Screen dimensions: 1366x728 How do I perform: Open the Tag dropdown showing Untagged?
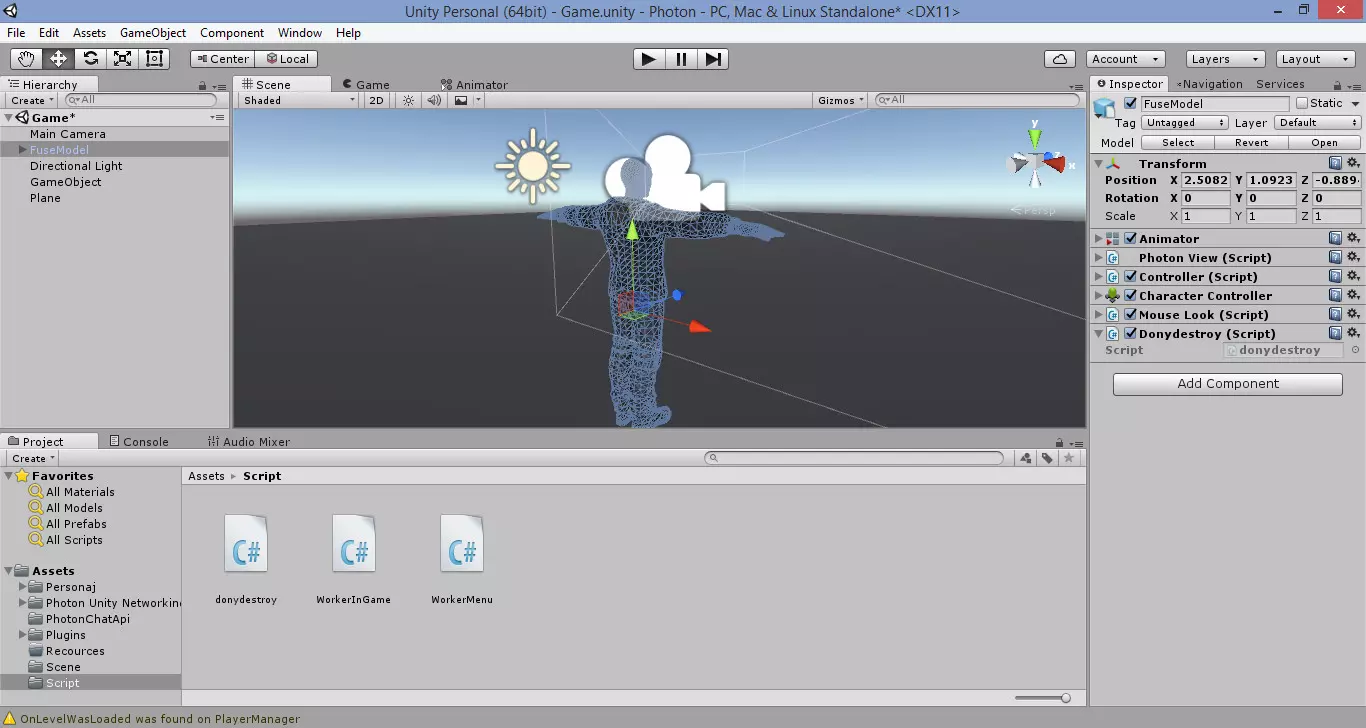click(x=1184, y=122)
